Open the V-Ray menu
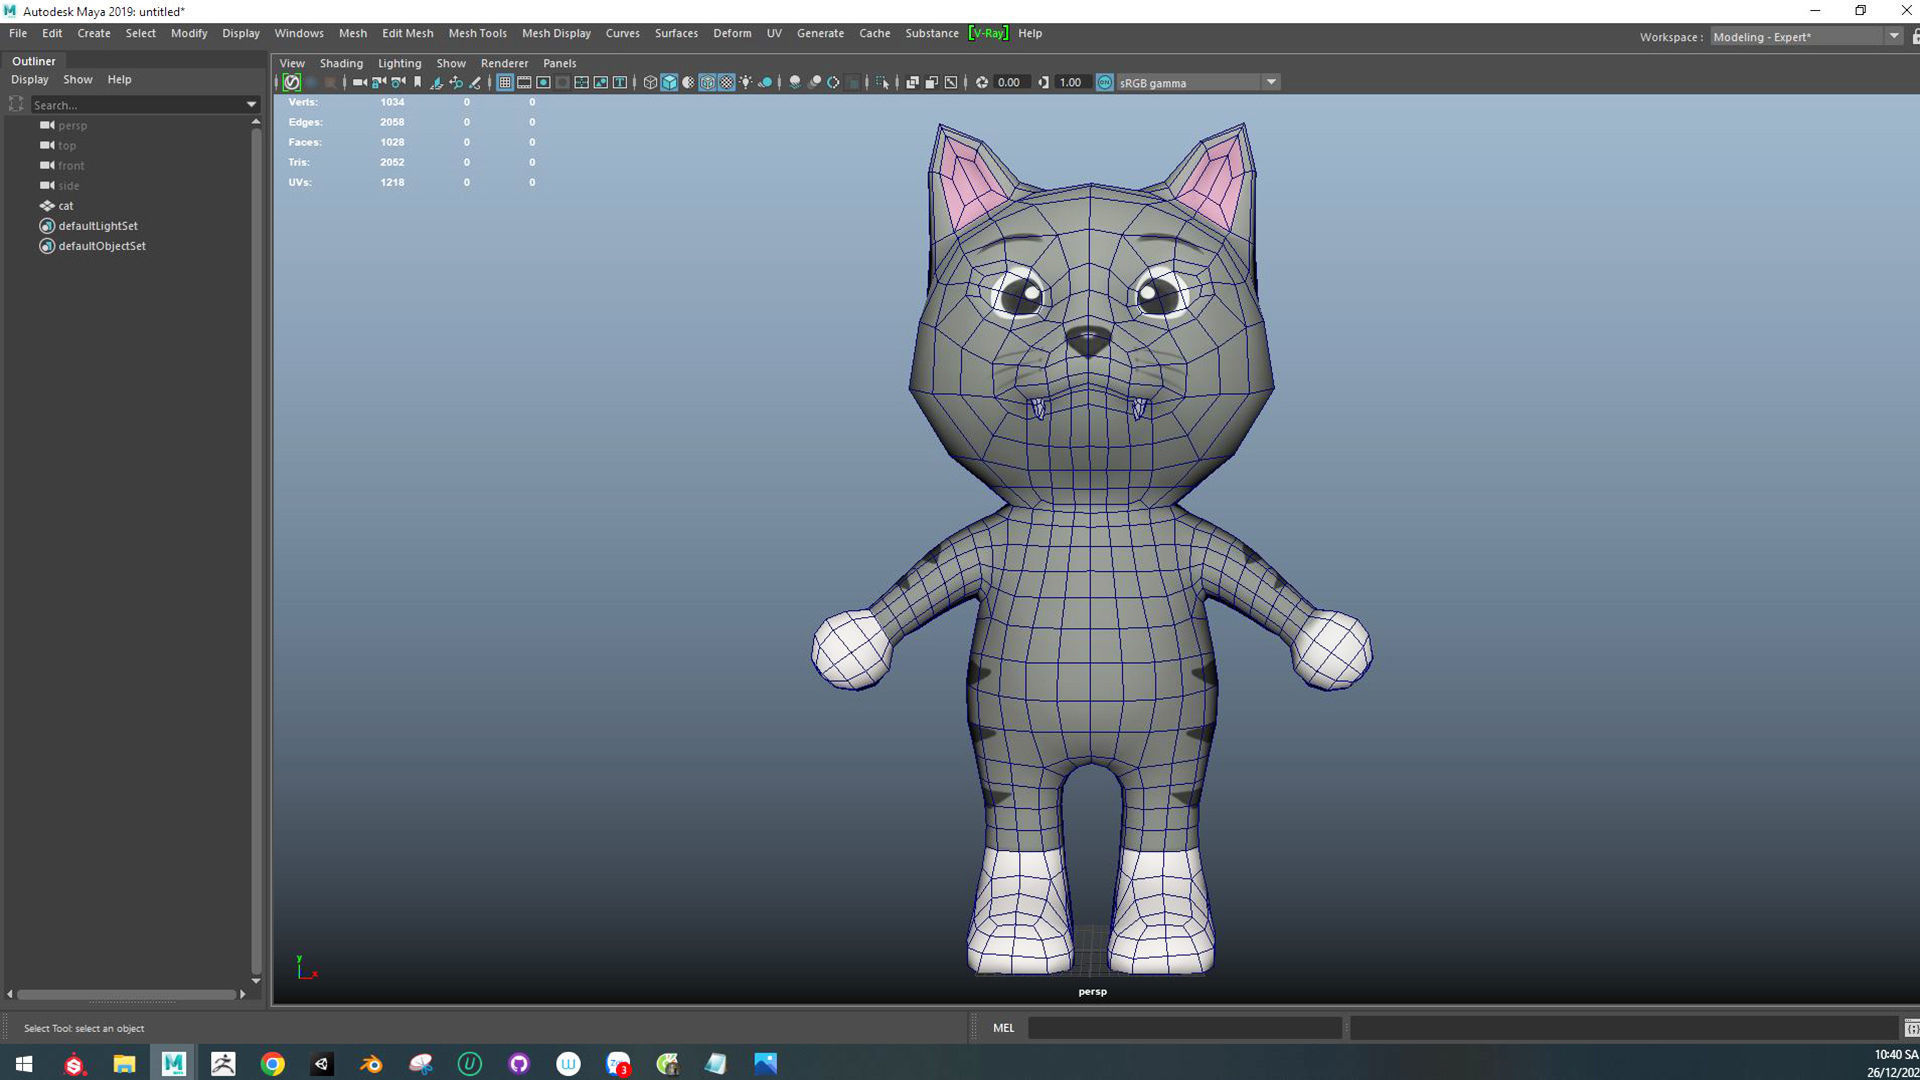The width and height of the screenshot is (1920, 1080). click(988, 33)
